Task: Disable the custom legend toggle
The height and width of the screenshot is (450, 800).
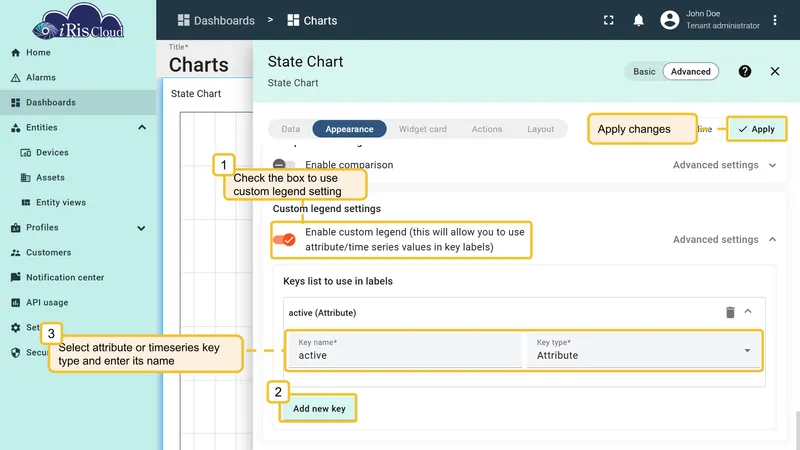Action: (284, 239)
